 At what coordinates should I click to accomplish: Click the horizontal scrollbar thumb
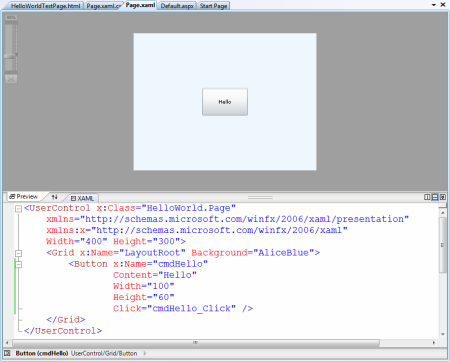point(196,343)
